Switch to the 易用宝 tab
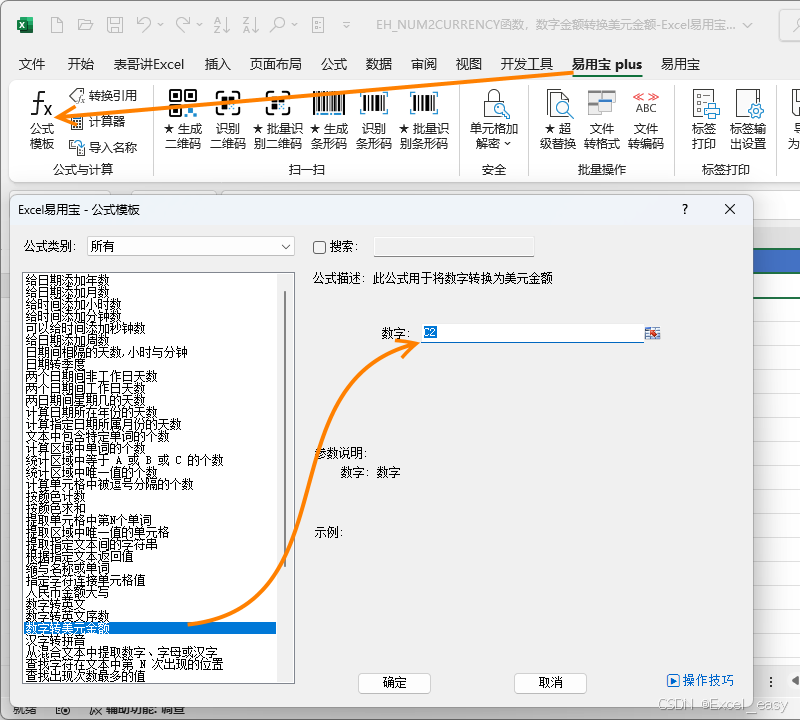Image resolution: width=800 pixels, height=720 pixels. (x=680, y=64)
